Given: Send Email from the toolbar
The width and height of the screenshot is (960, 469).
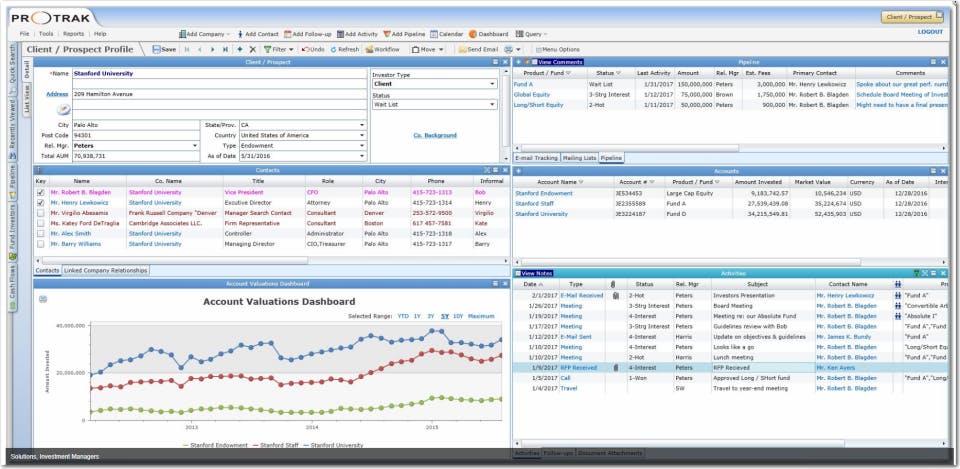Looking at the screenshot, I should (478, 50).
